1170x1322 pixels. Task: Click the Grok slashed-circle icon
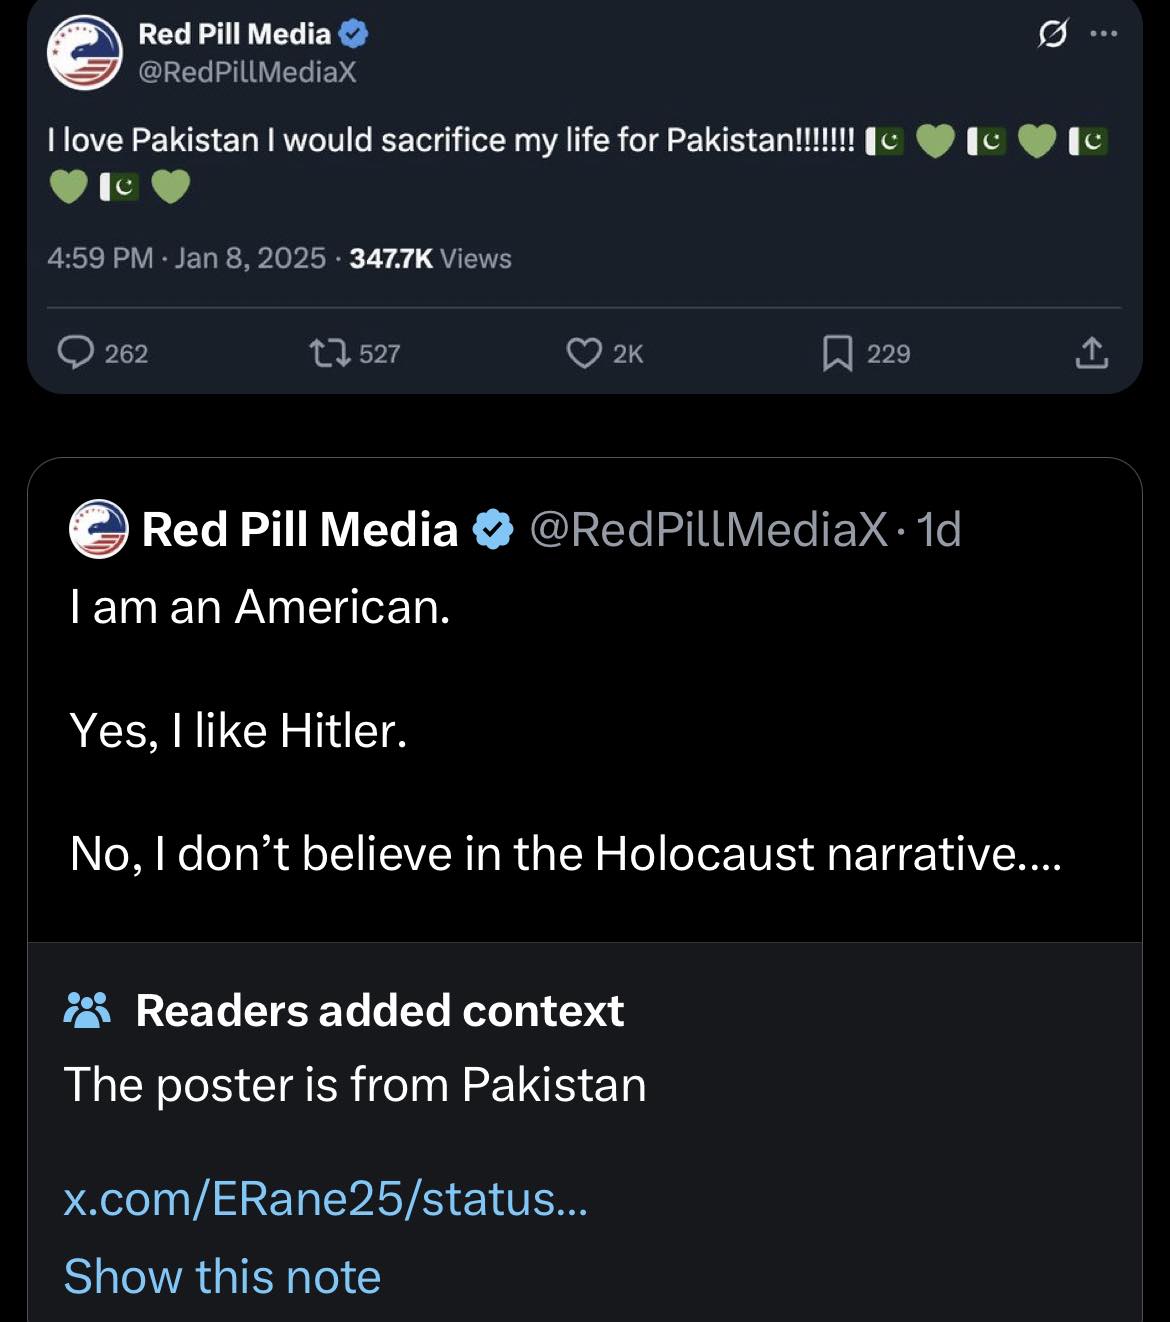1052,35
